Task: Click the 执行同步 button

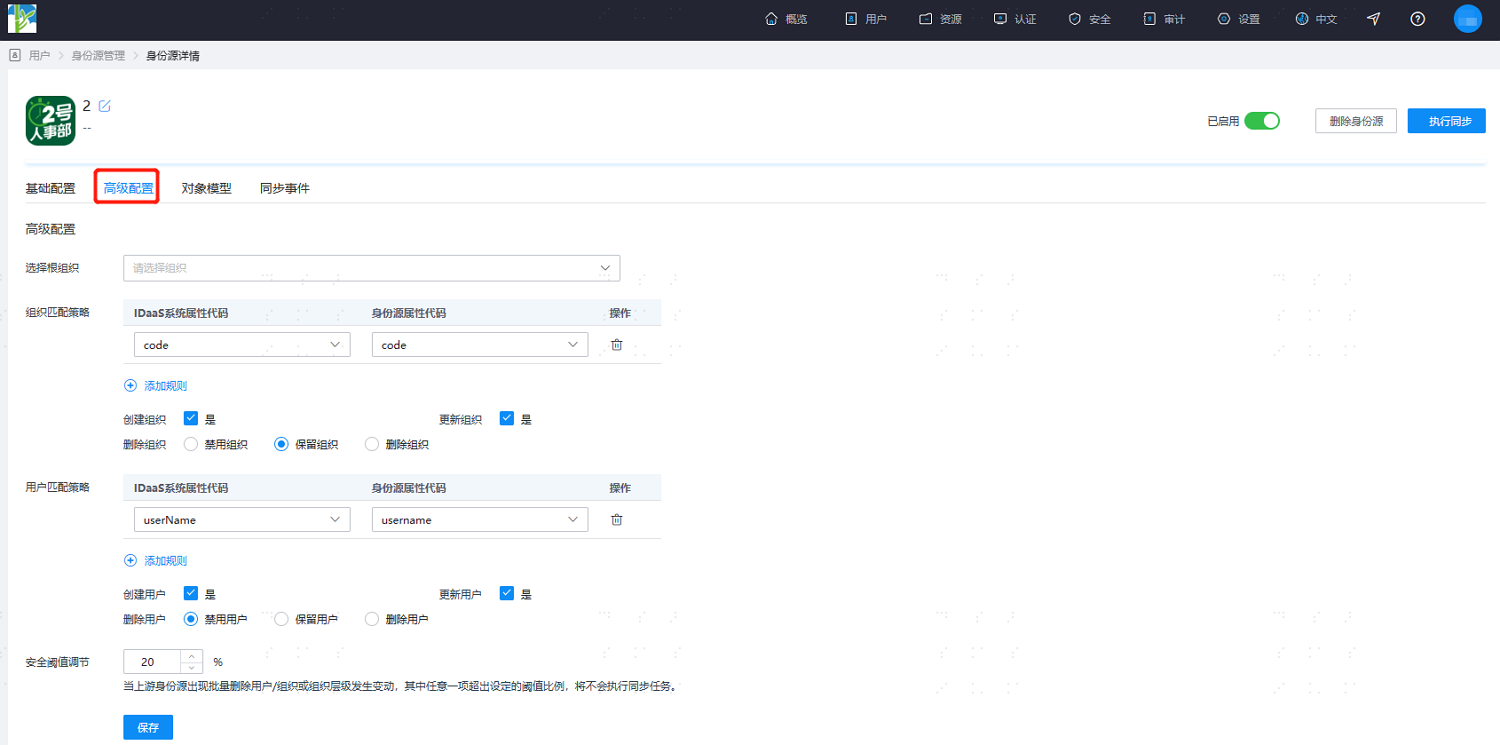Action: tap(1446, 121)
